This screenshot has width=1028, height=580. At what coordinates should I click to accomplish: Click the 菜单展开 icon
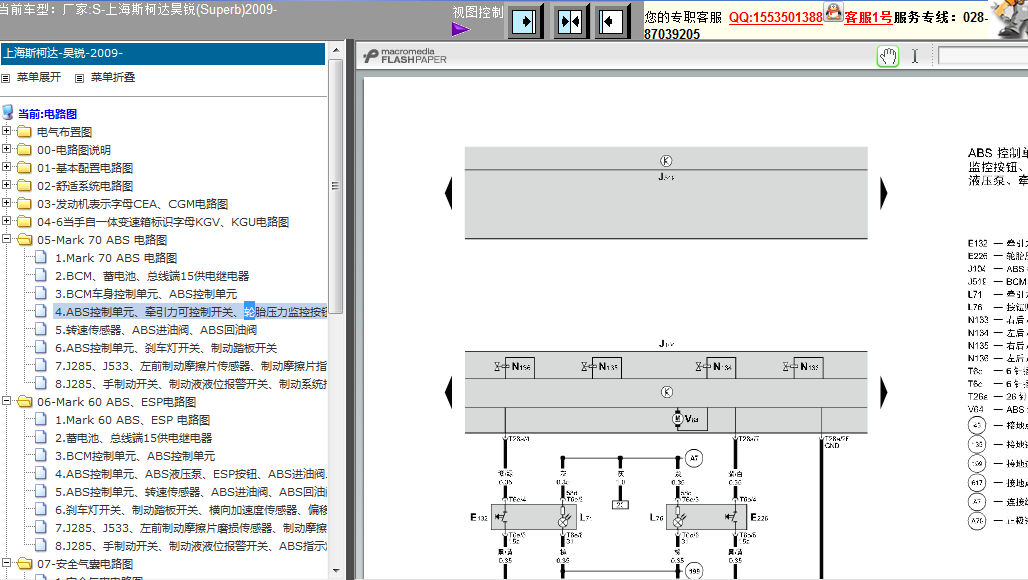point(6,78)
